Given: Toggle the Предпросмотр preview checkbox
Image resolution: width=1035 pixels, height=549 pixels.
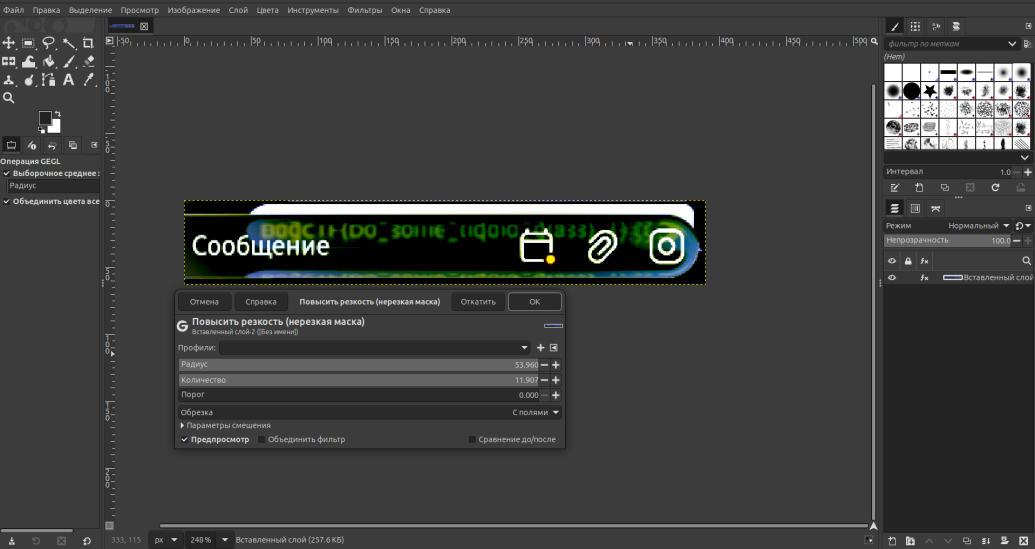Looking at the screenshot, I should pos(185,439).
